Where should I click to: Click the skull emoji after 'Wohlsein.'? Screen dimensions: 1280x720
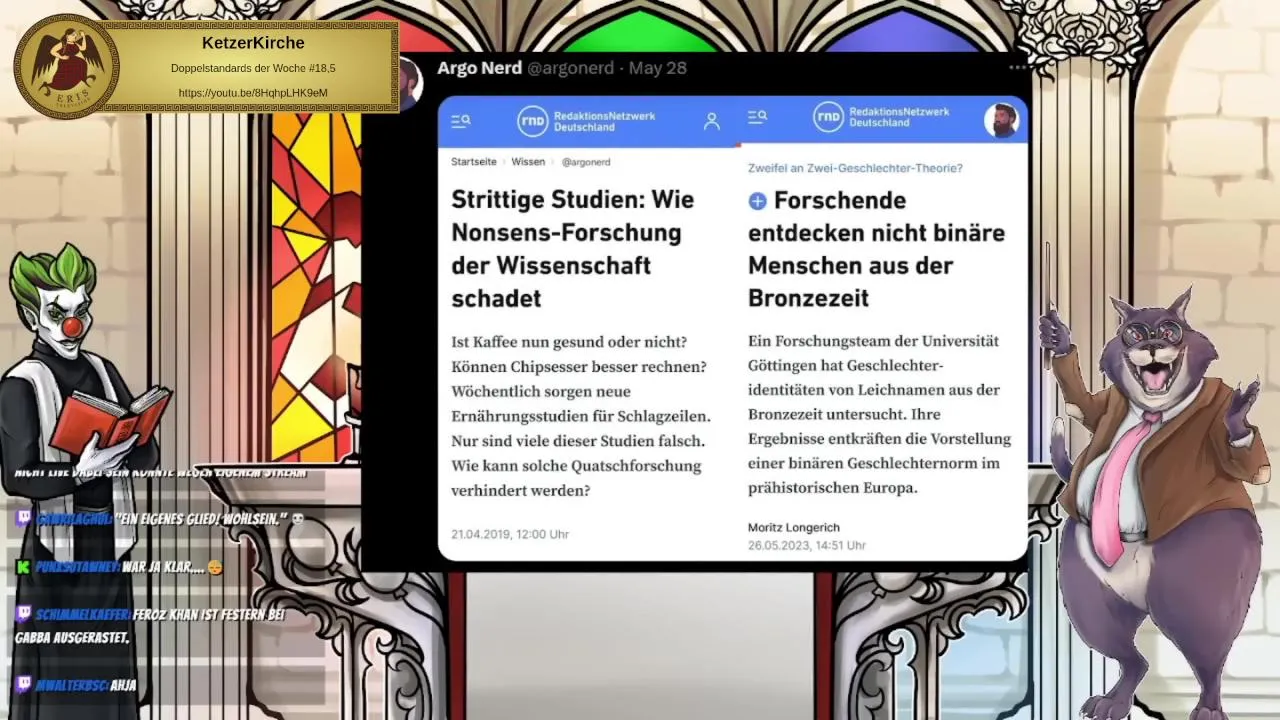pos(297,519)
